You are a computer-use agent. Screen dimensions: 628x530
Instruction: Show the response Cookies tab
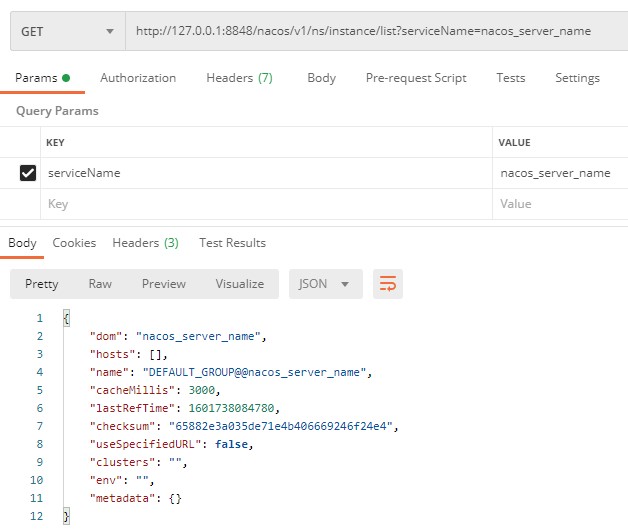(x=74, y=243)
